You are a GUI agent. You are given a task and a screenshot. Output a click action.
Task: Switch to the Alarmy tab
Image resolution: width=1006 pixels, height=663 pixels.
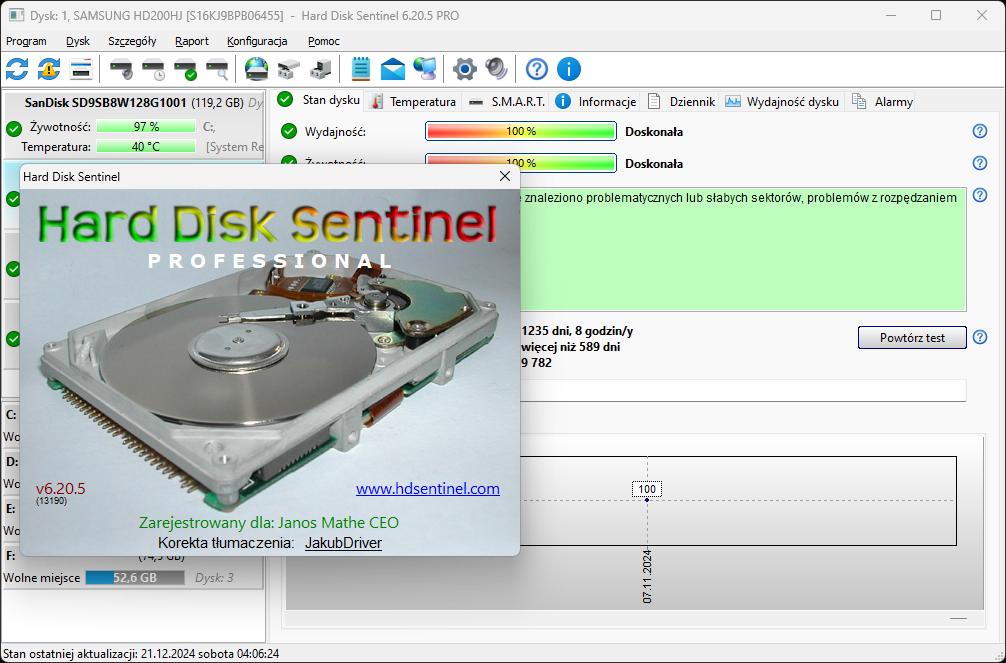(x=882, y=101)
